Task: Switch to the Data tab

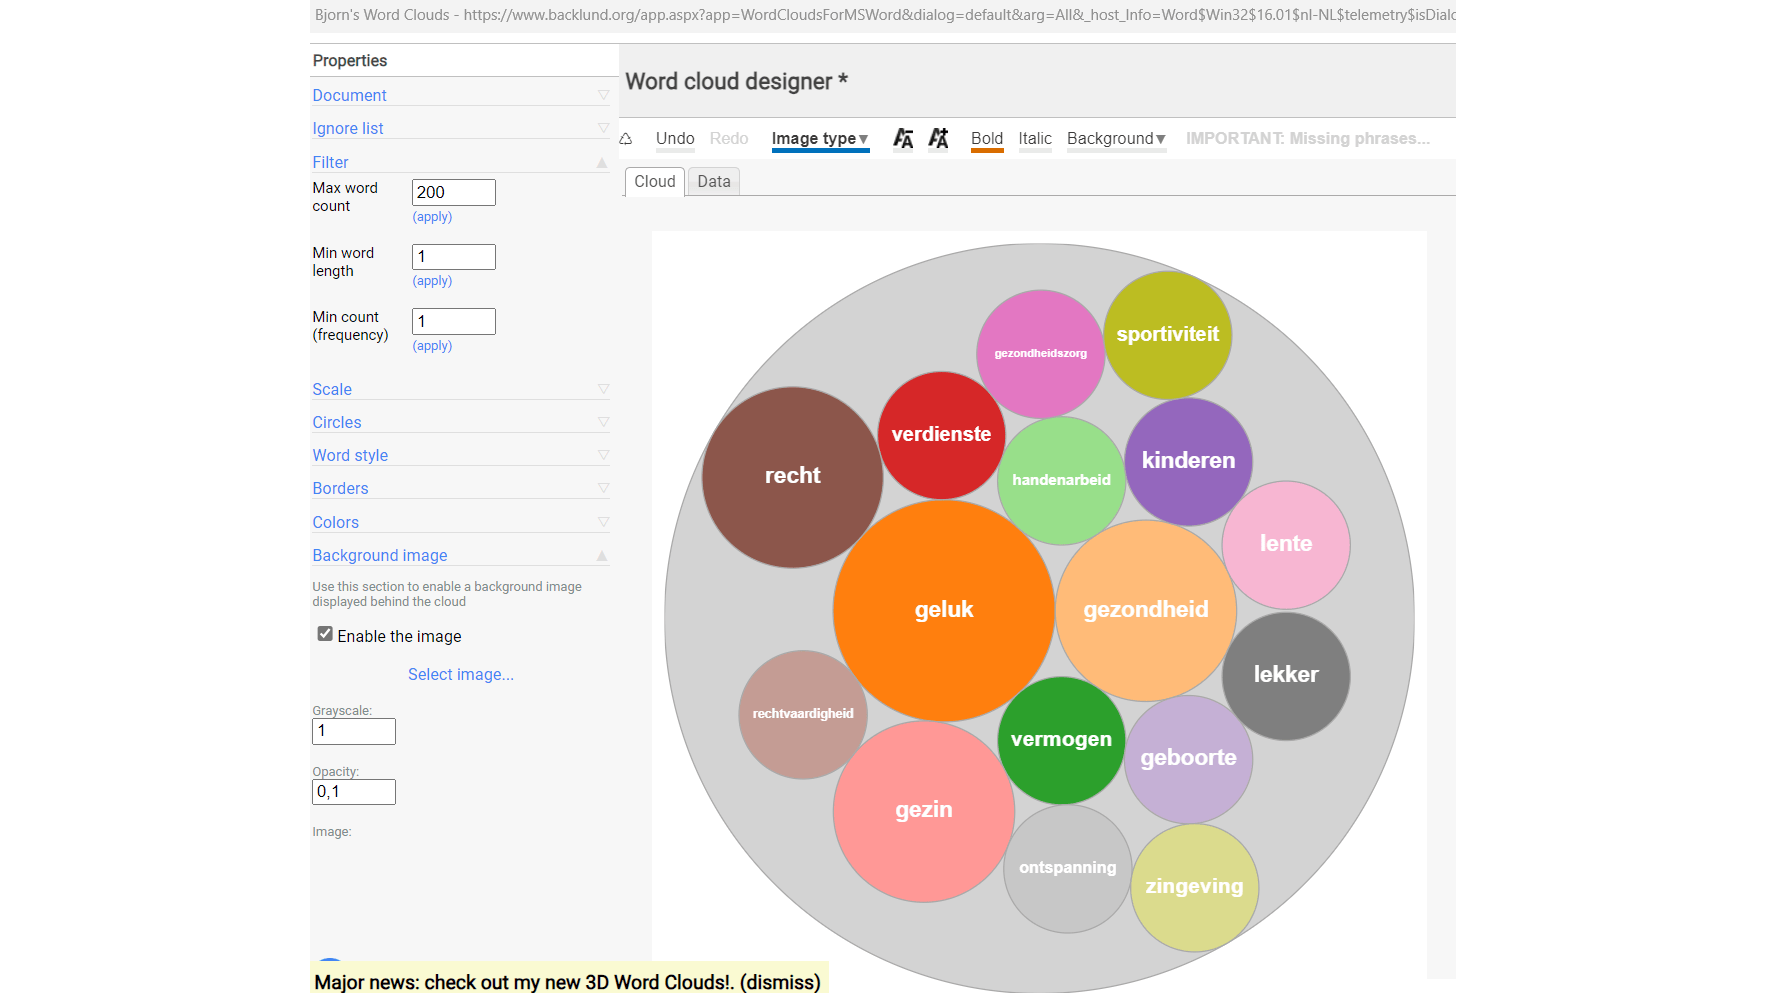Action: (714, 182)
